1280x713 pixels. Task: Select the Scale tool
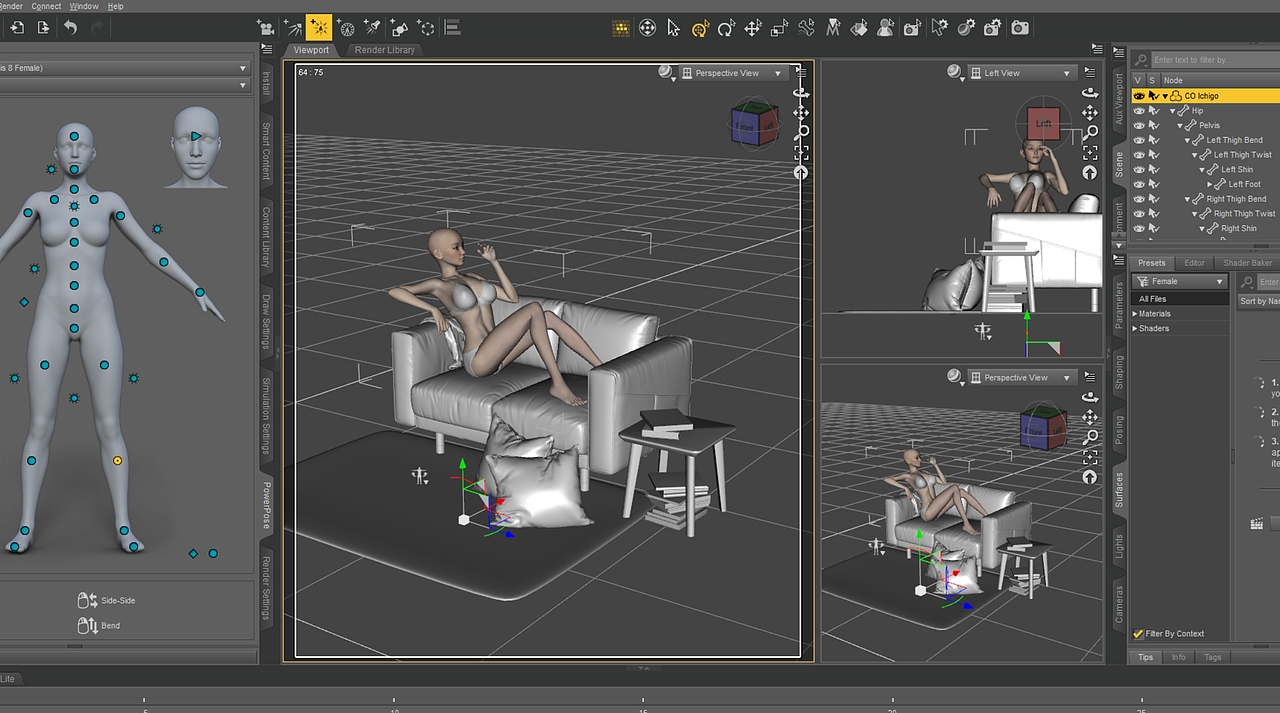pos(779,28)
